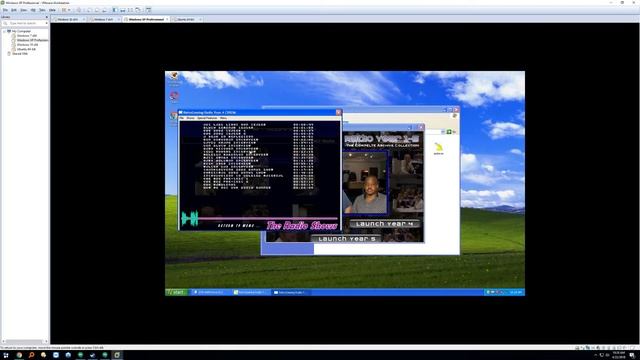Select the Windows XP Professional tab
This screenshot has width=640, height=360.
point(147,19)
